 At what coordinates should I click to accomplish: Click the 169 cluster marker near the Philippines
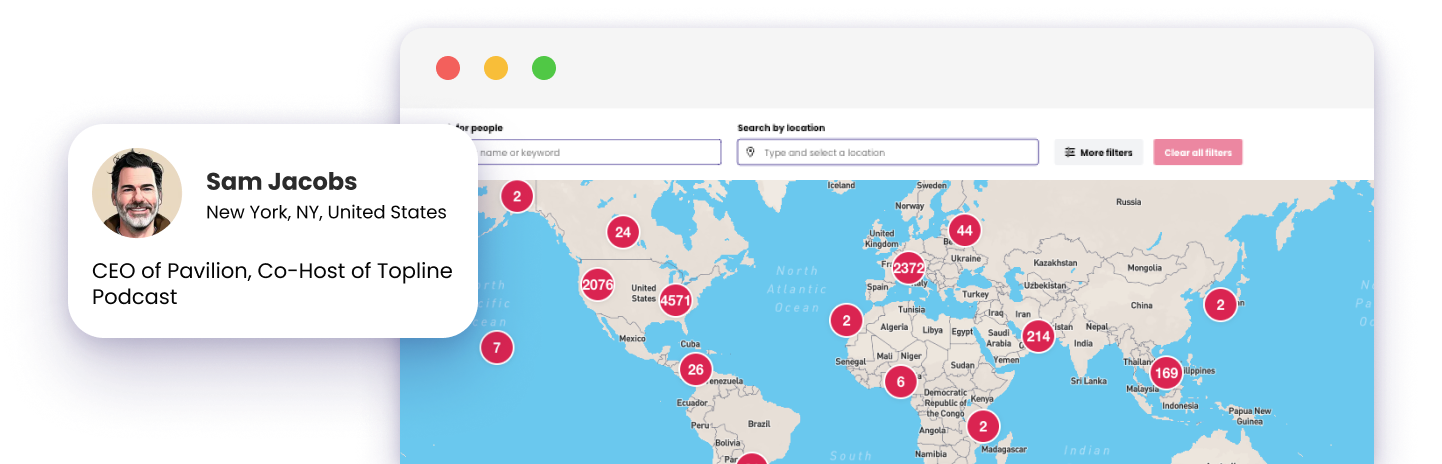pyautogui.click(x=1166, y=374)
